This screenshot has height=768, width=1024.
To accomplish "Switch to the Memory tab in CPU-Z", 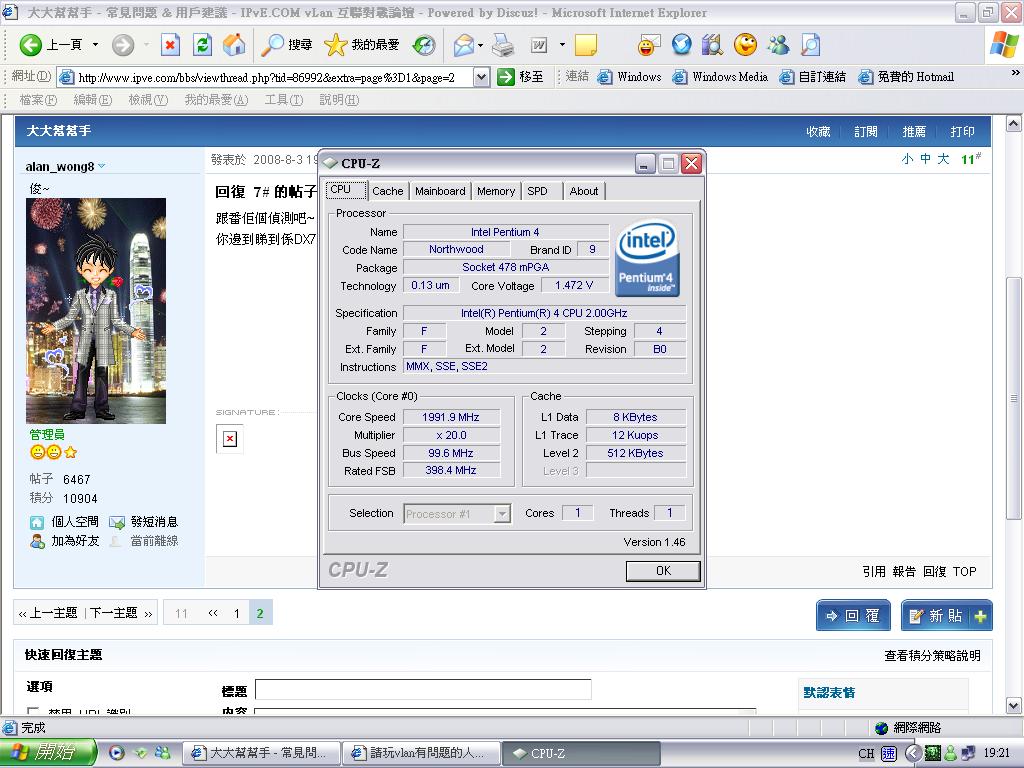I will tap(495, 191).
